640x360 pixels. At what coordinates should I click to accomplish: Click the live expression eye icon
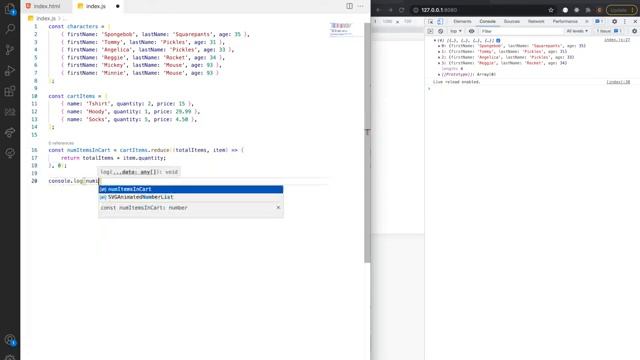tap(471, 31)
